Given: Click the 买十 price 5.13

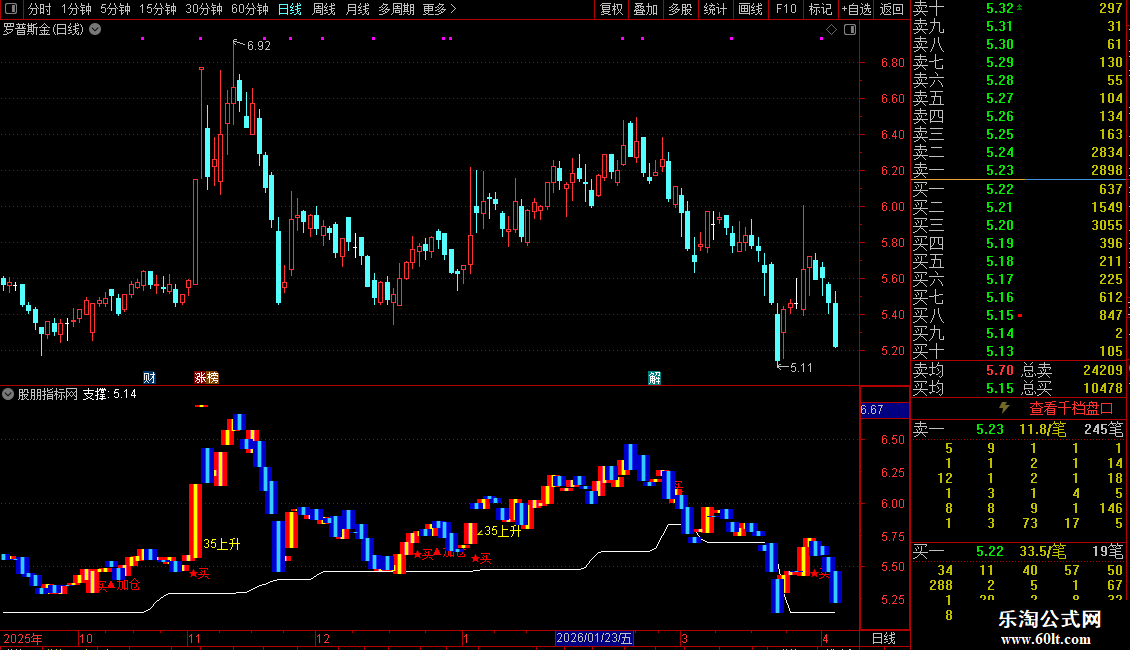Looking at the screenshot, I should point(1000,351).
